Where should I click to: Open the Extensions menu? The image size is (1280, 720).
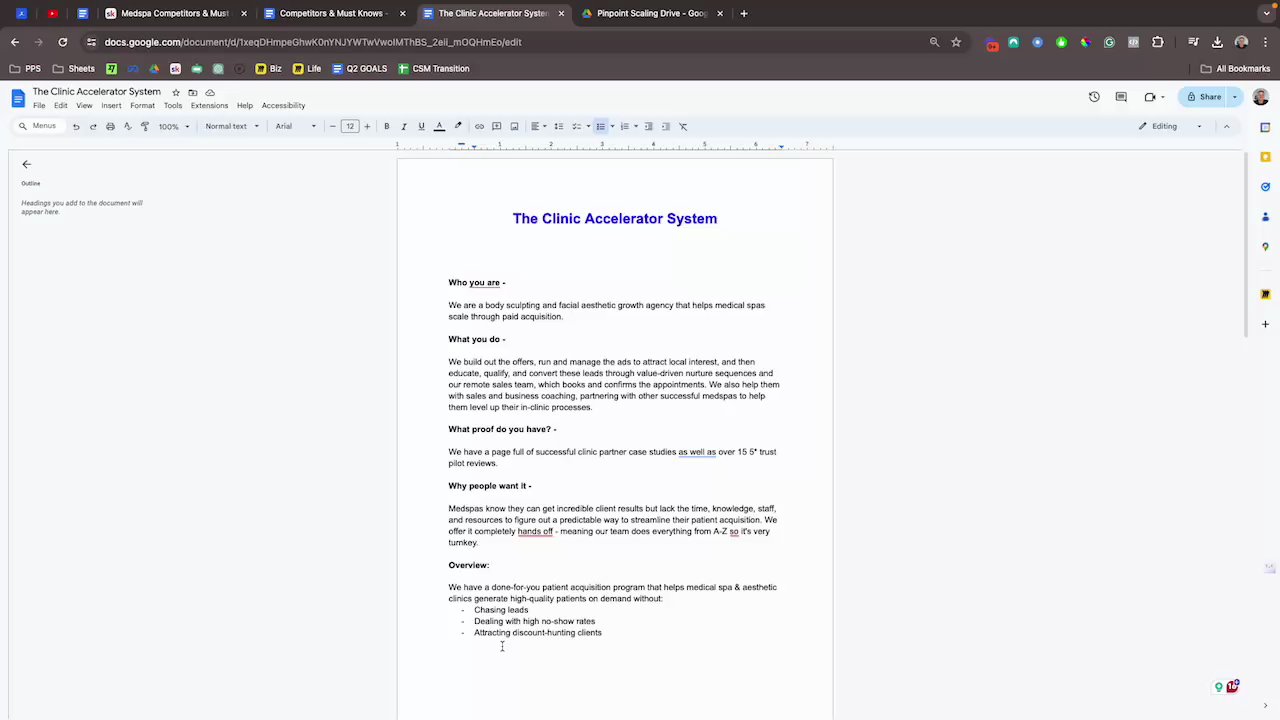point(209,105)
